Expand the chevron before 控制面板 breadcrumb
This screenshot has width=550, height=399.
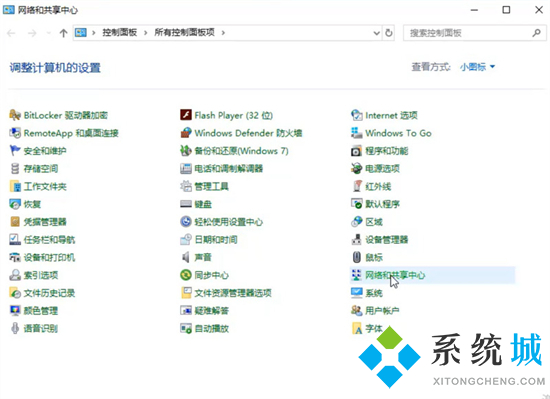94,33
